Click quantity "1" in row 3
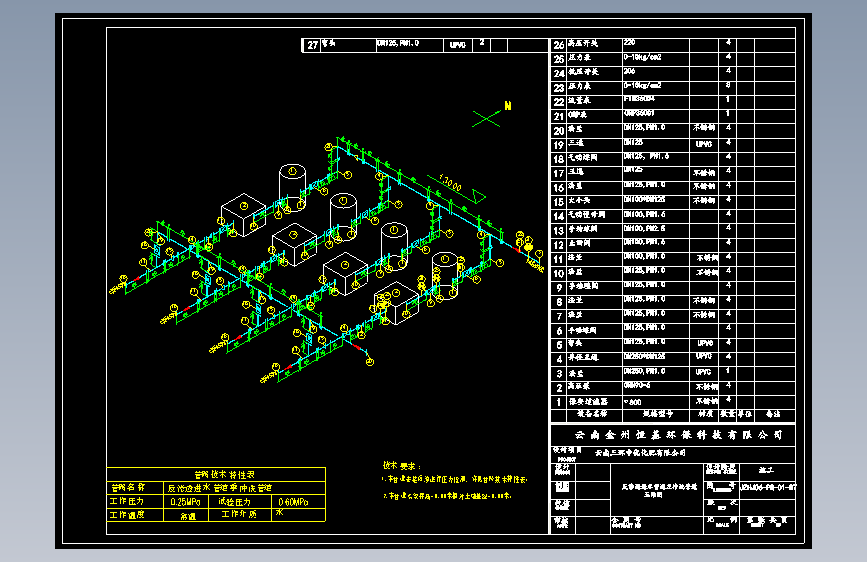The width and height of the screenshot is (867, 562). 728,371
